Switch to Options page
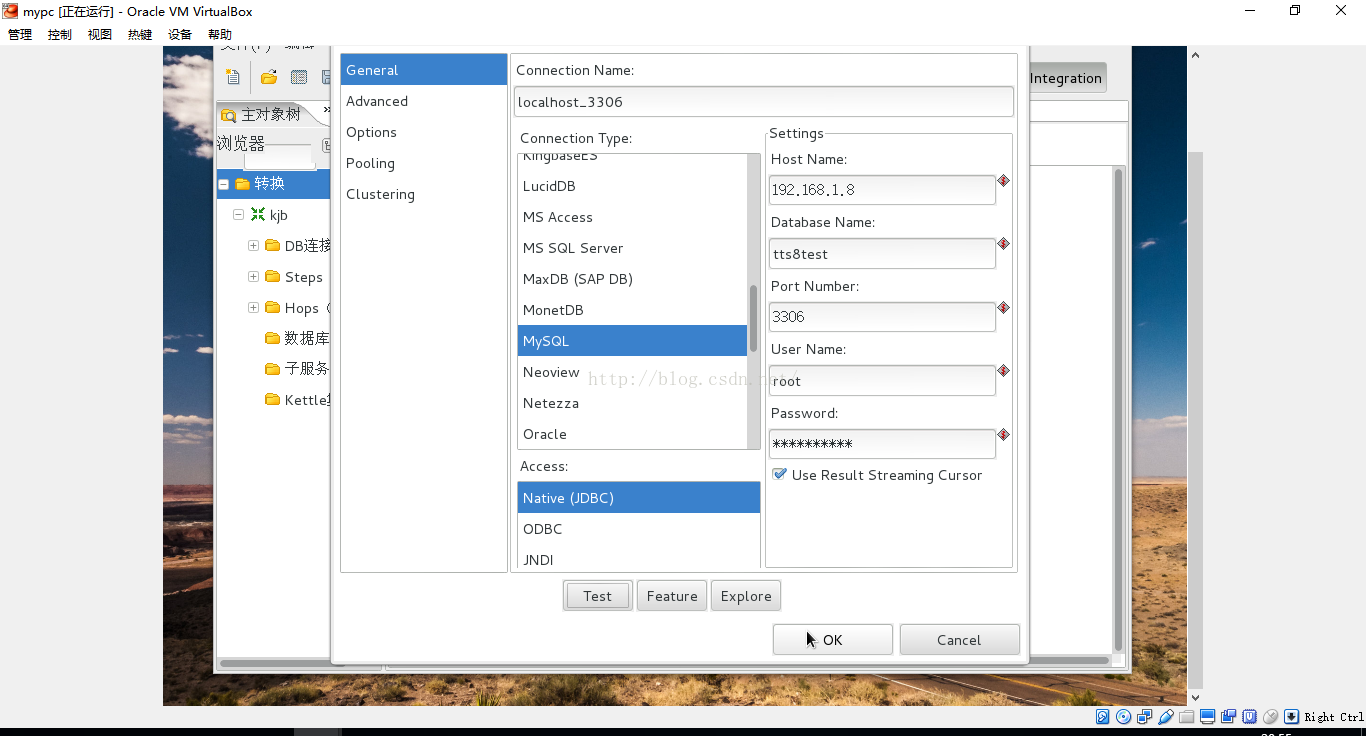Viewport: 1366px width, 736px height. 424,132
